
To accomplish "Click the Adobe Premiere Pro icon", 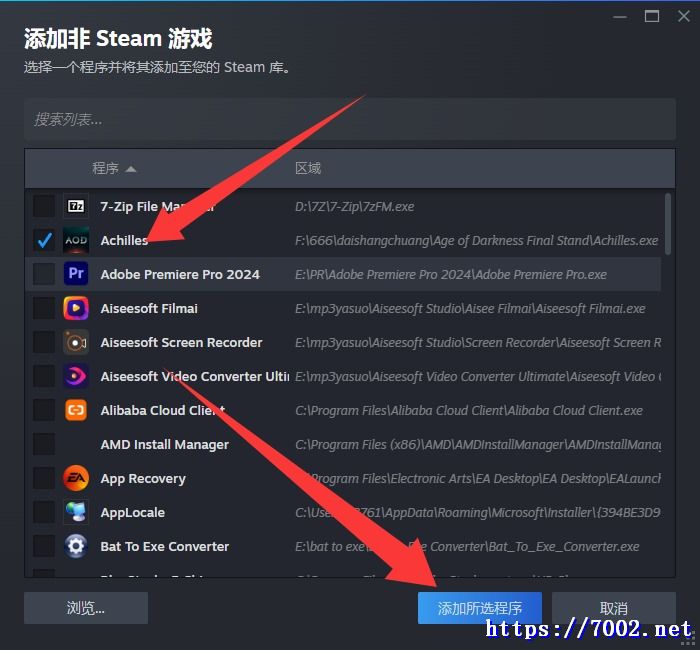I will coord(76,274).
